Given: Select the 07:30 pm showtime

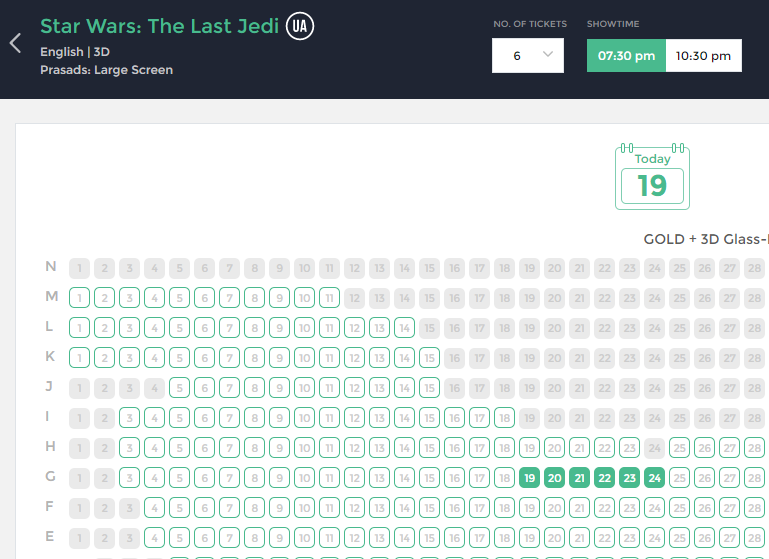Looking at the screenshot, I should coord(626,56).
